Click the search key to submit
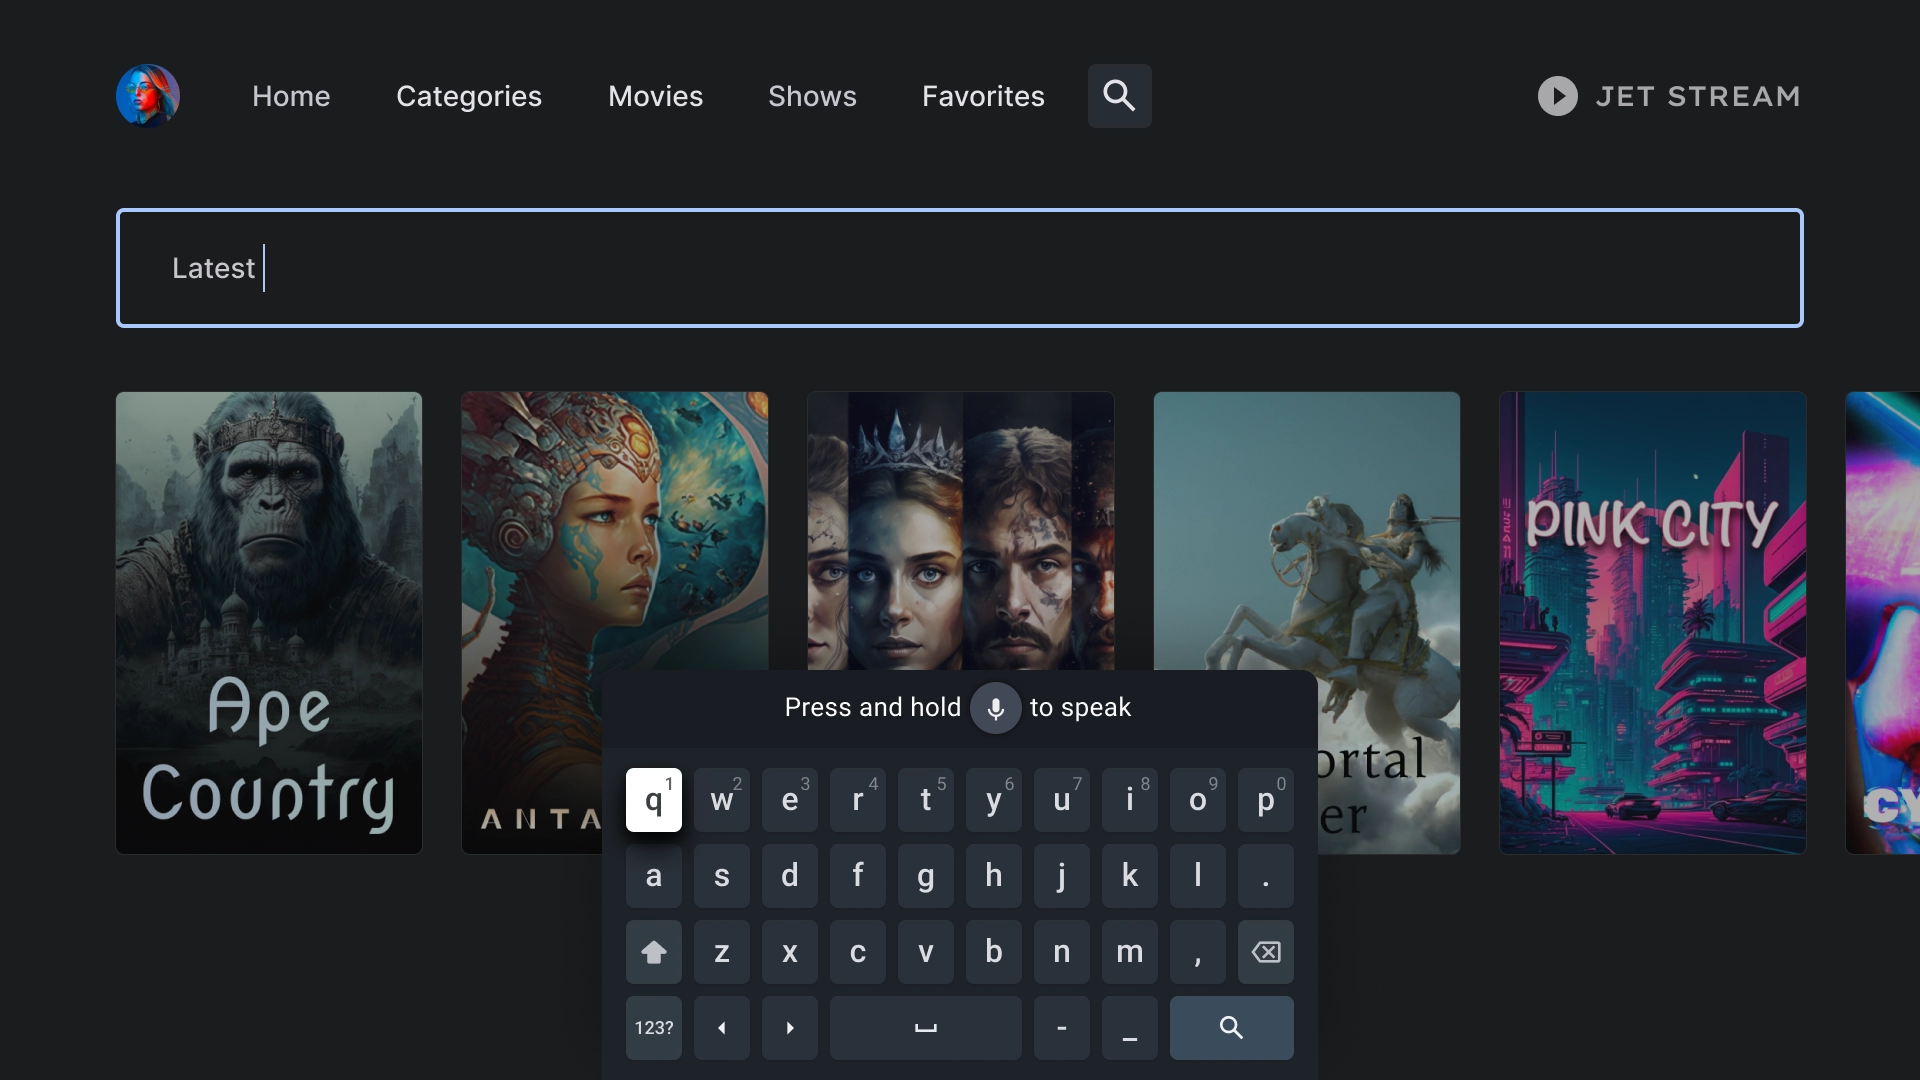 coord(1229,1027)
